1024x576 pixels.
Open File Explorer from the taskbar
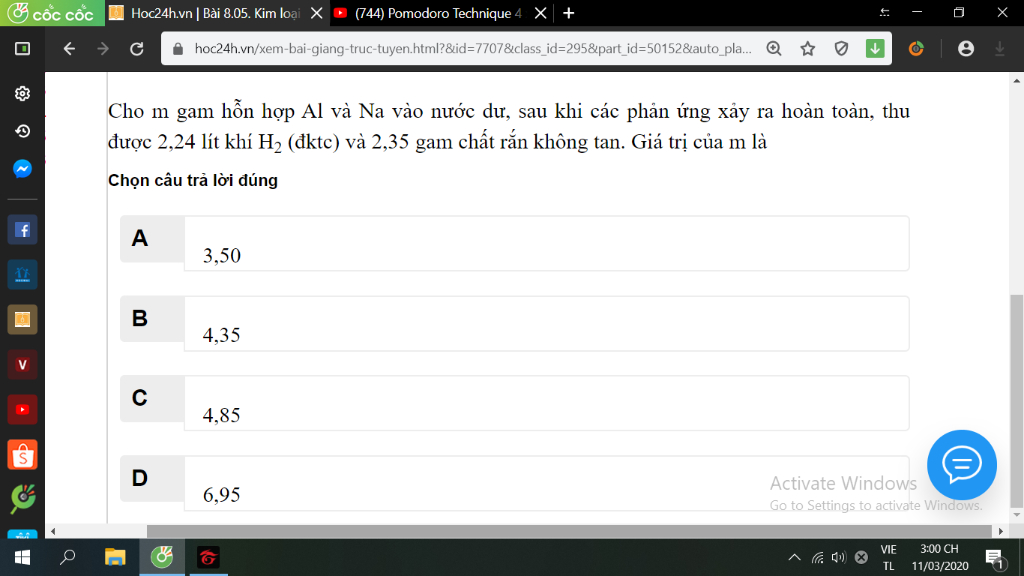[115, 558]
